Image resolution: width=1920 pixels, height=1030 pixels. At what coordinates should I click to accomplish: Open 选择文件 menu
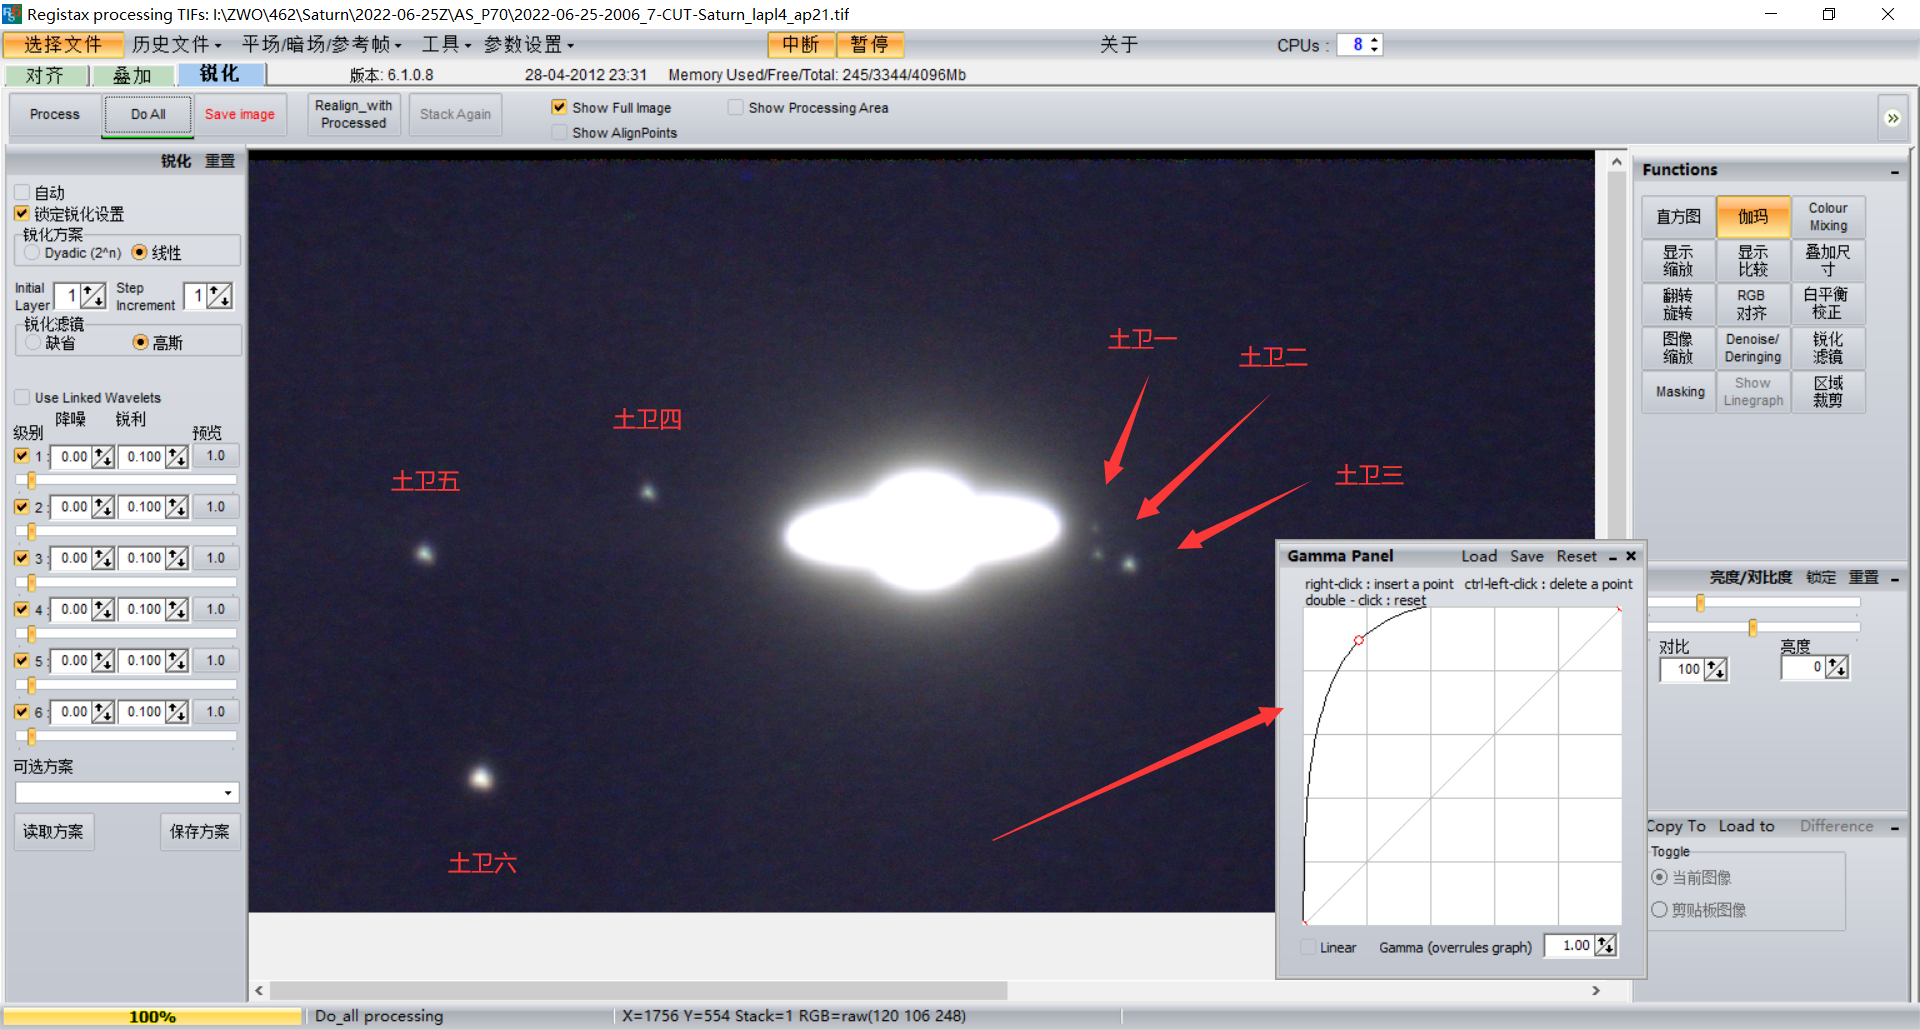pos(63,45)
